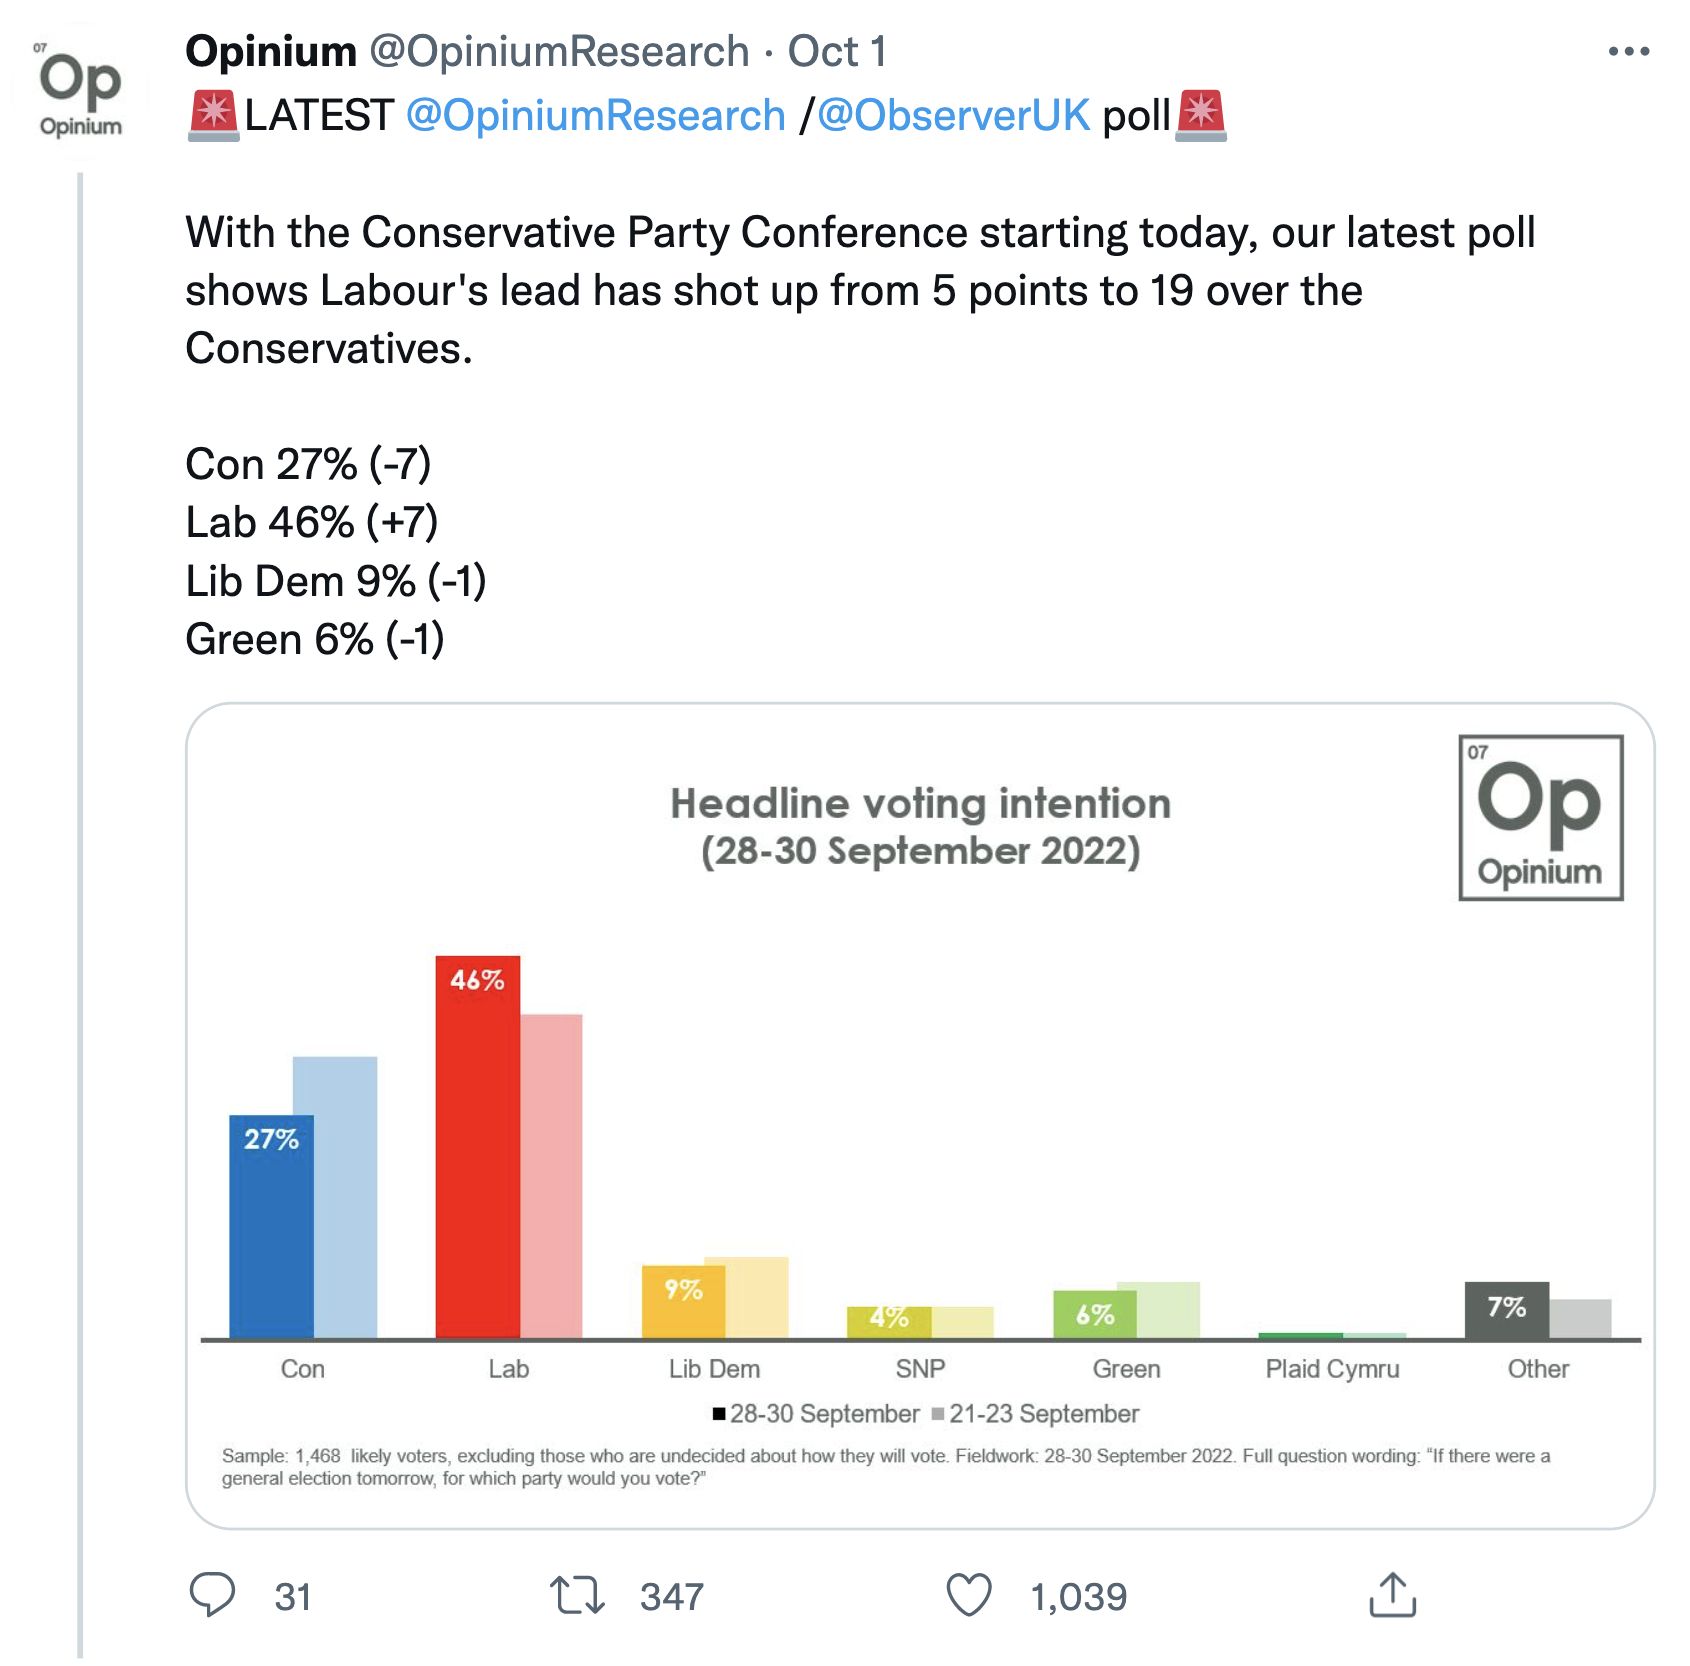Click the blue 27% Conservative bar
The image size is (1690, 1666).
[x=270, y=1228]
